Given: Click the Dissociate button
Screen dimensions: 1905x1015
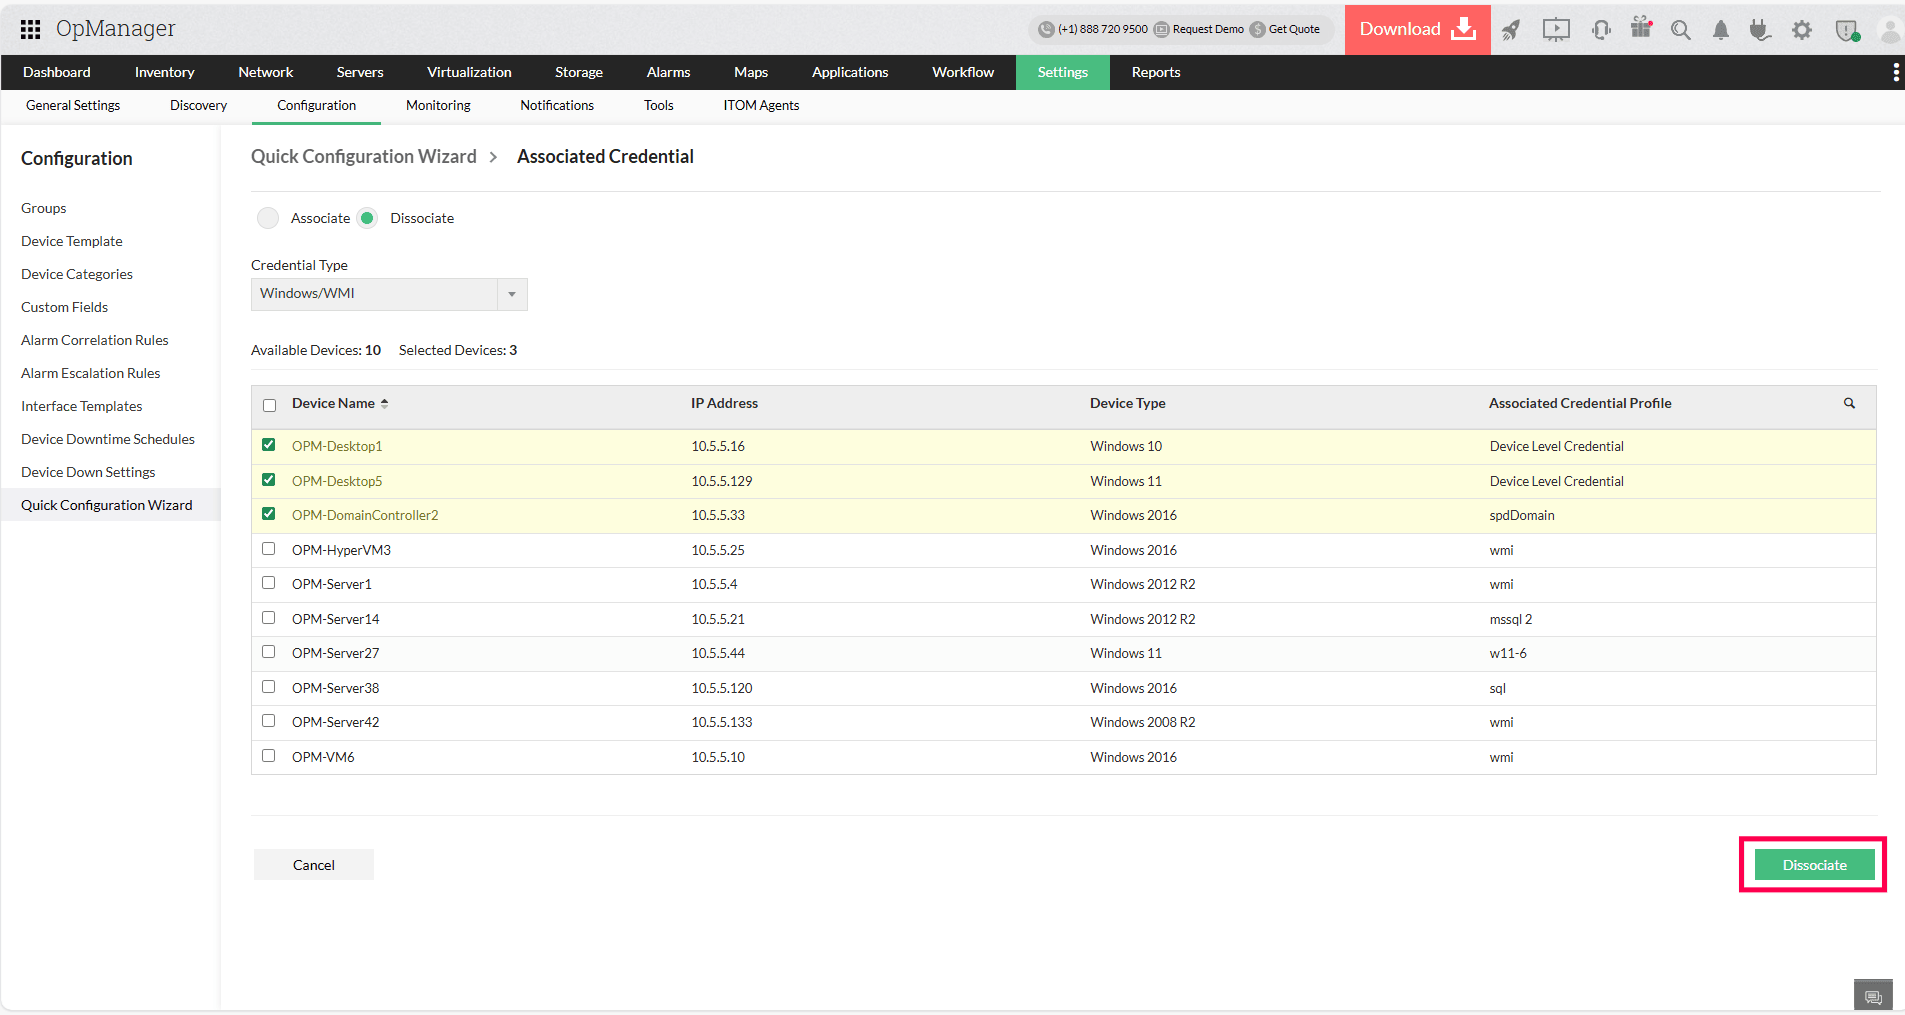Looking at the screenshot, I should tap(1813, 864).
